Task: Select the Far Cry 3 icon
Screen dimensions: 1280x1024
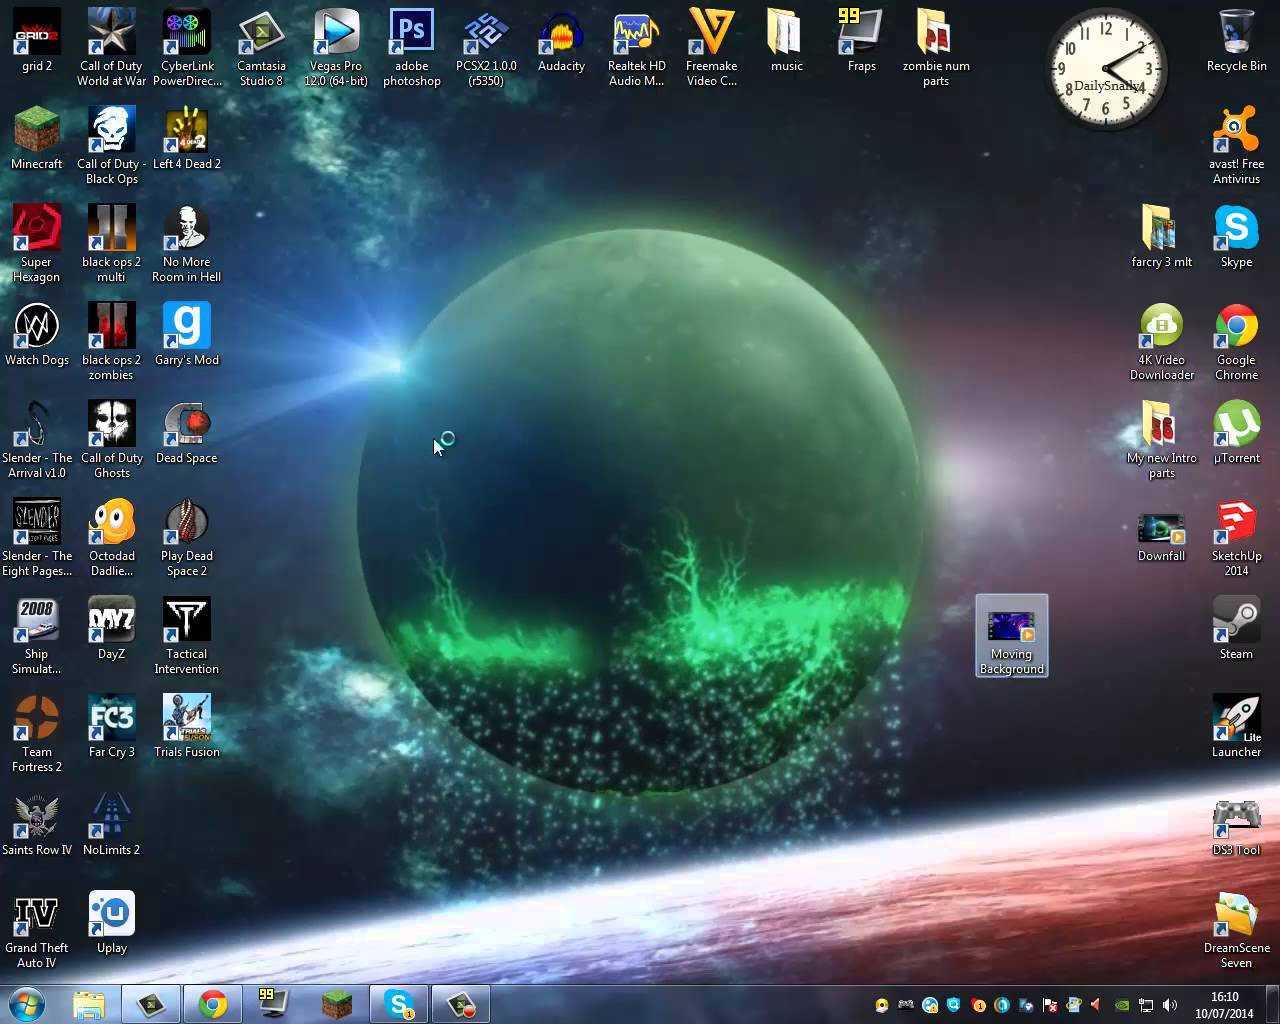Action: pyautogui.click(x=111, y=727)
